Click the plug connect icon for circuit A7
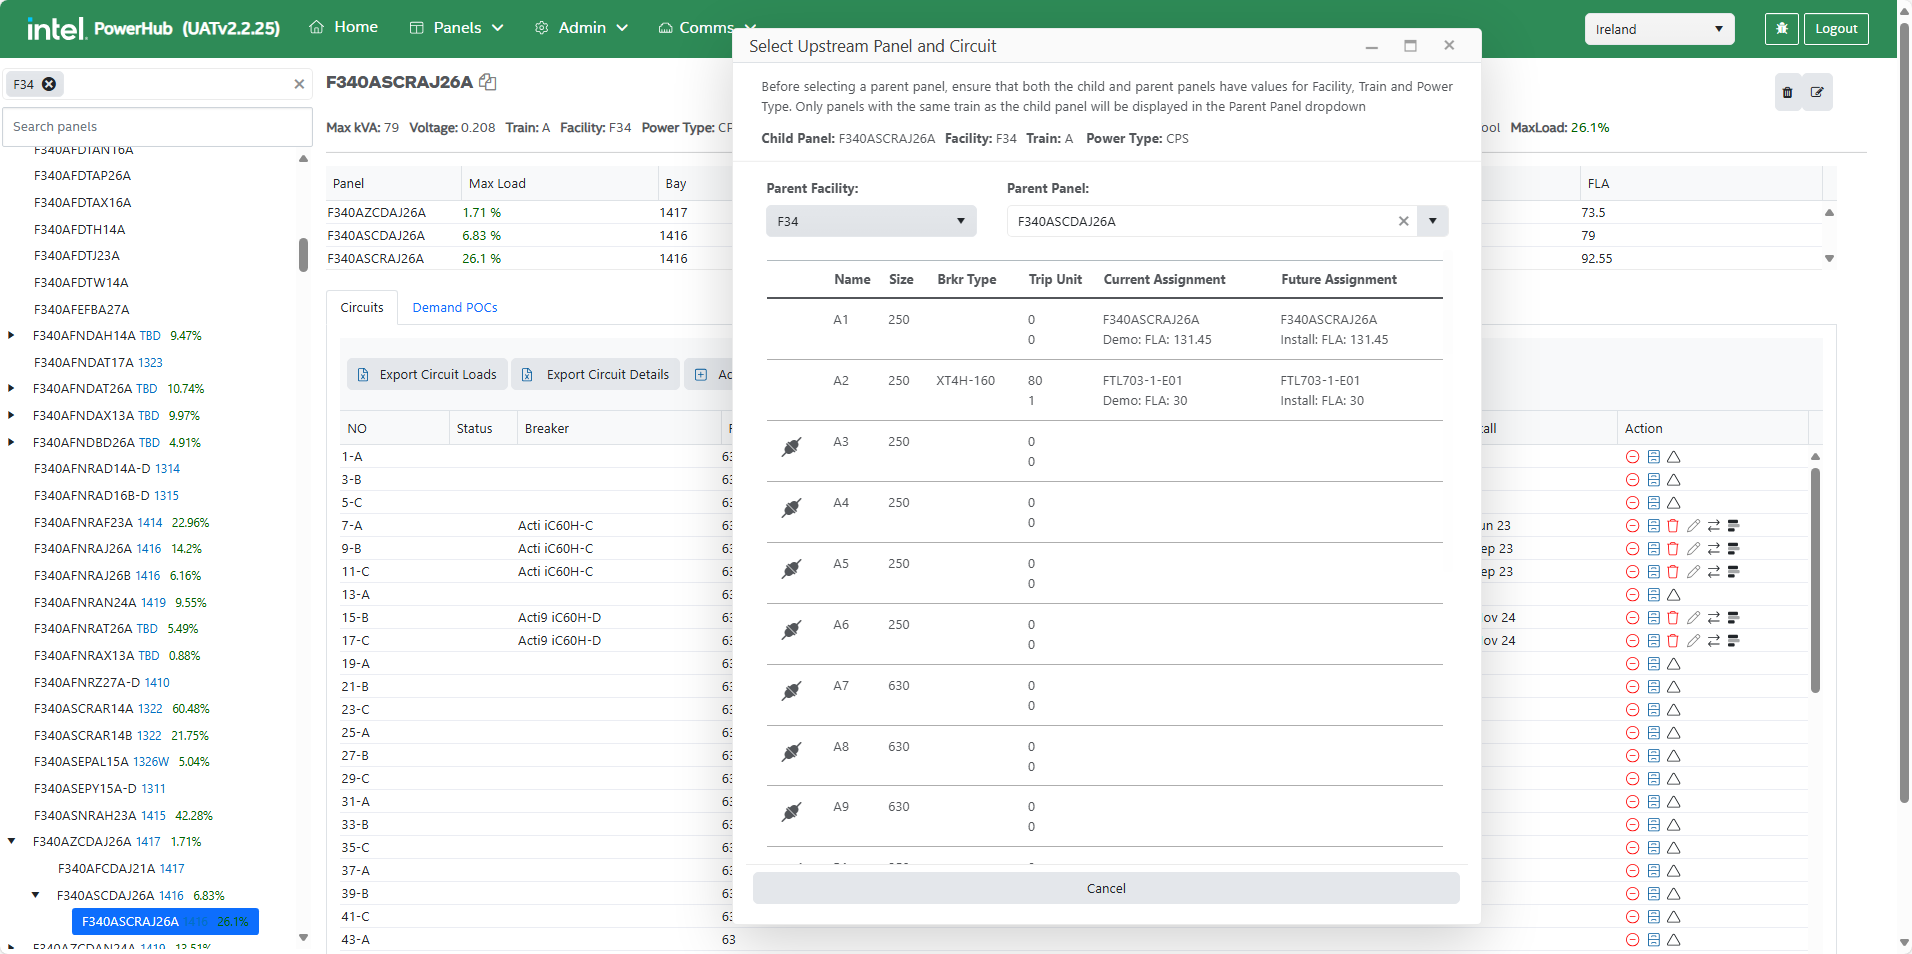 [x=791, y=691]
